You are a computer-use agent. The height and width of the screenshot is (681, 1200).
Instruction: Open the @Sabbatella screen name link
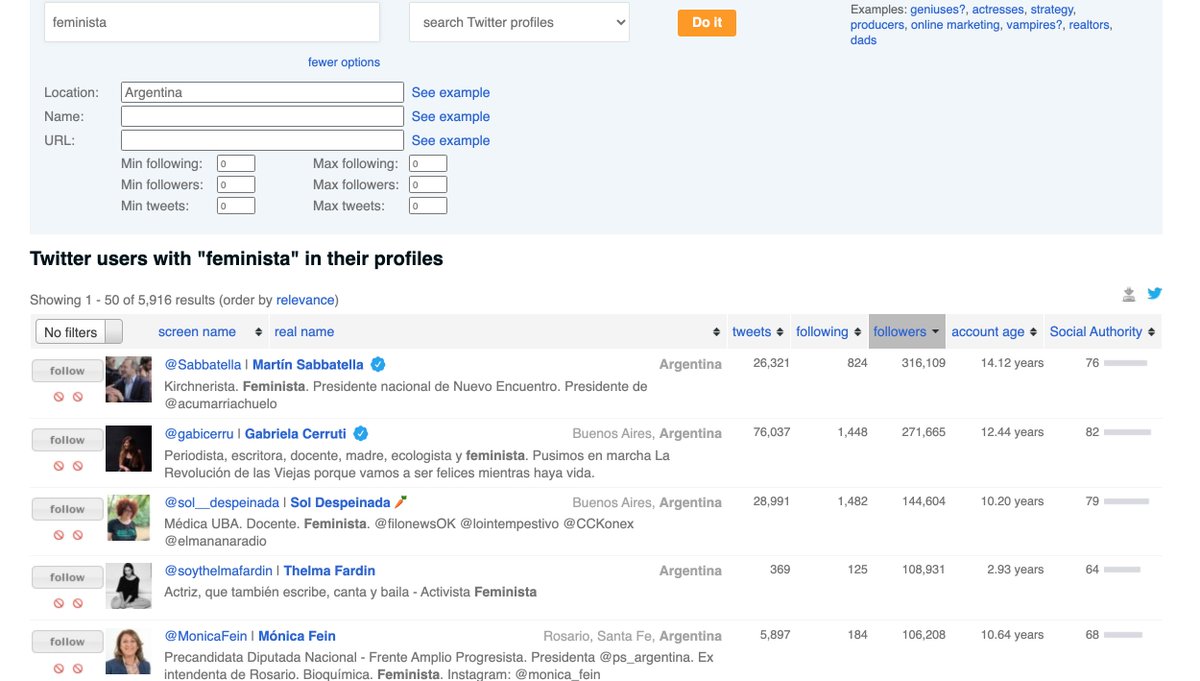[x=203, y=365]
